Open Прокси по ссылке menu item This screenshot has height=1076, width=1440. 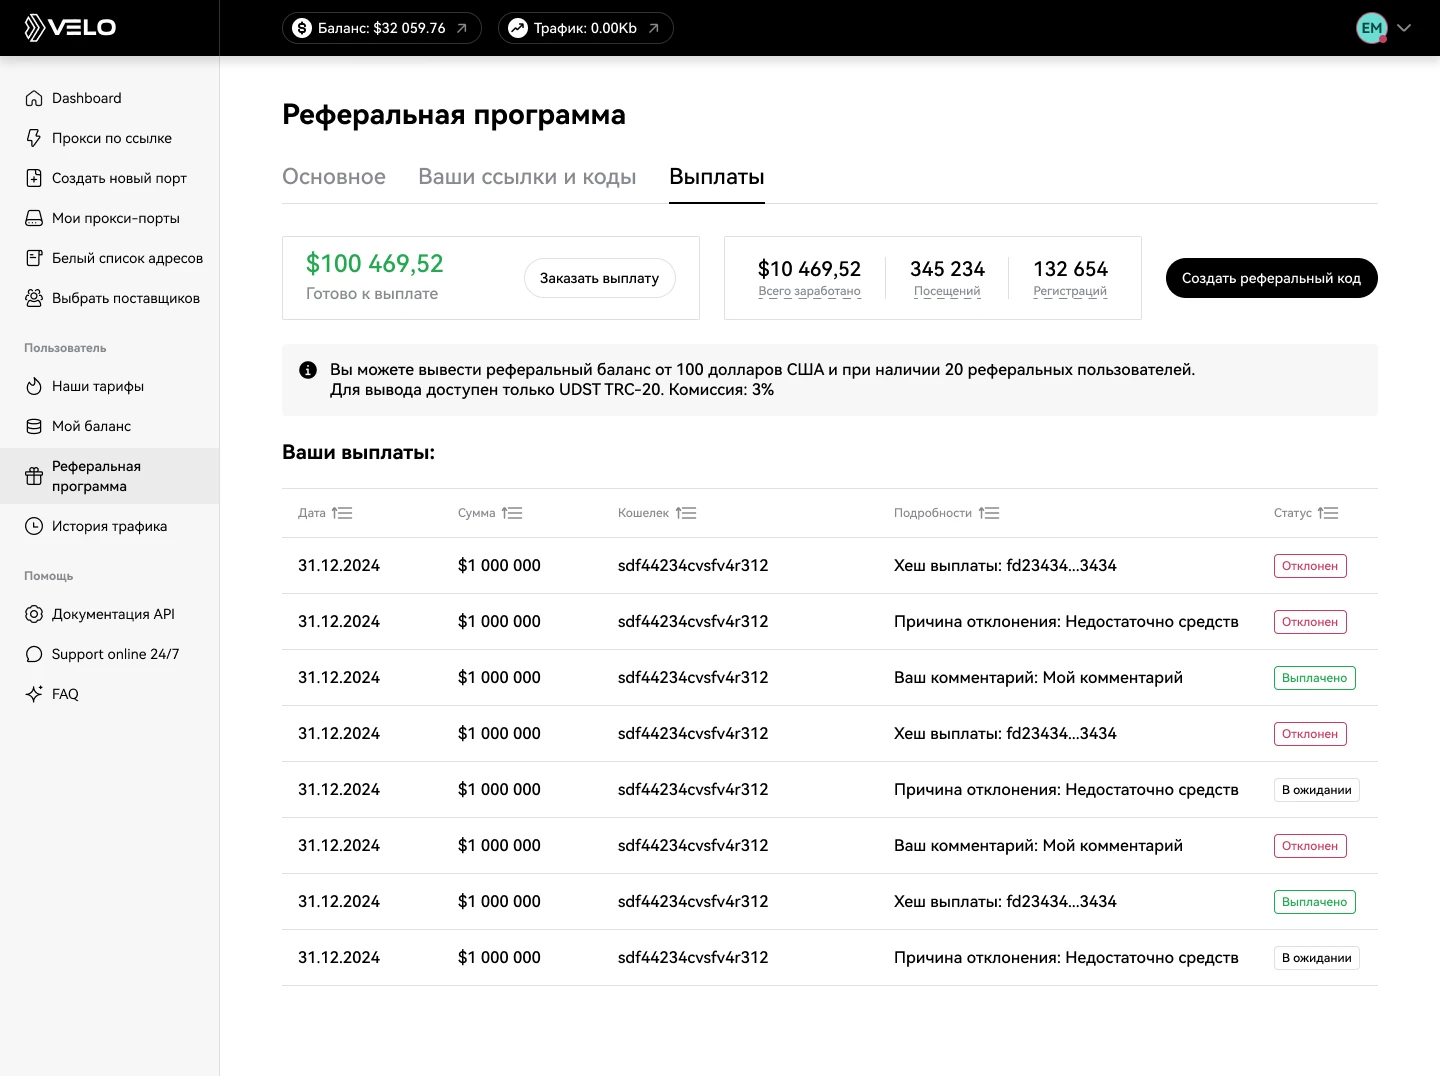click(x=110, y=138)
